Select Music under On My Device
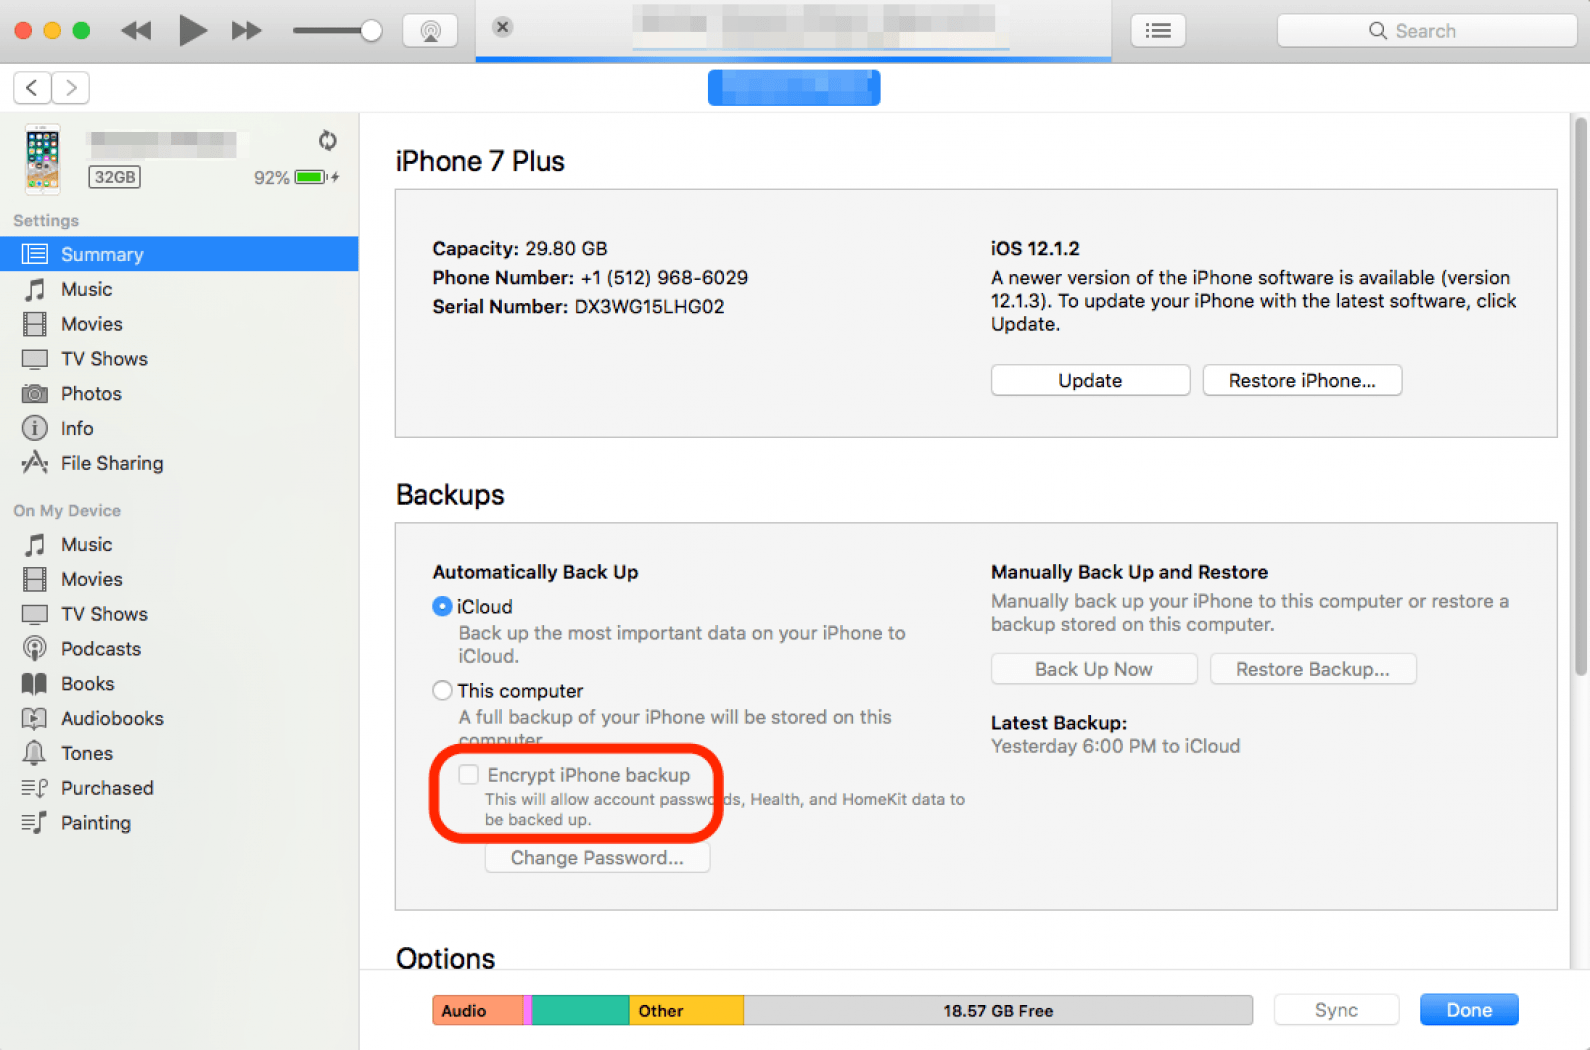1590x1050 pixels. [179, 544]
